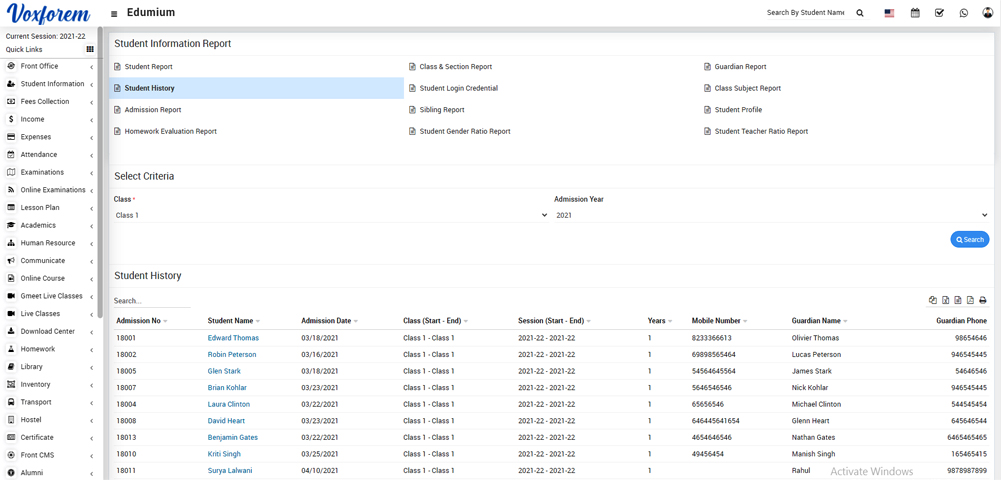Open student link Edward Thomas
The height and width of the screenshot is (480, 1001).
click(233, 338)
